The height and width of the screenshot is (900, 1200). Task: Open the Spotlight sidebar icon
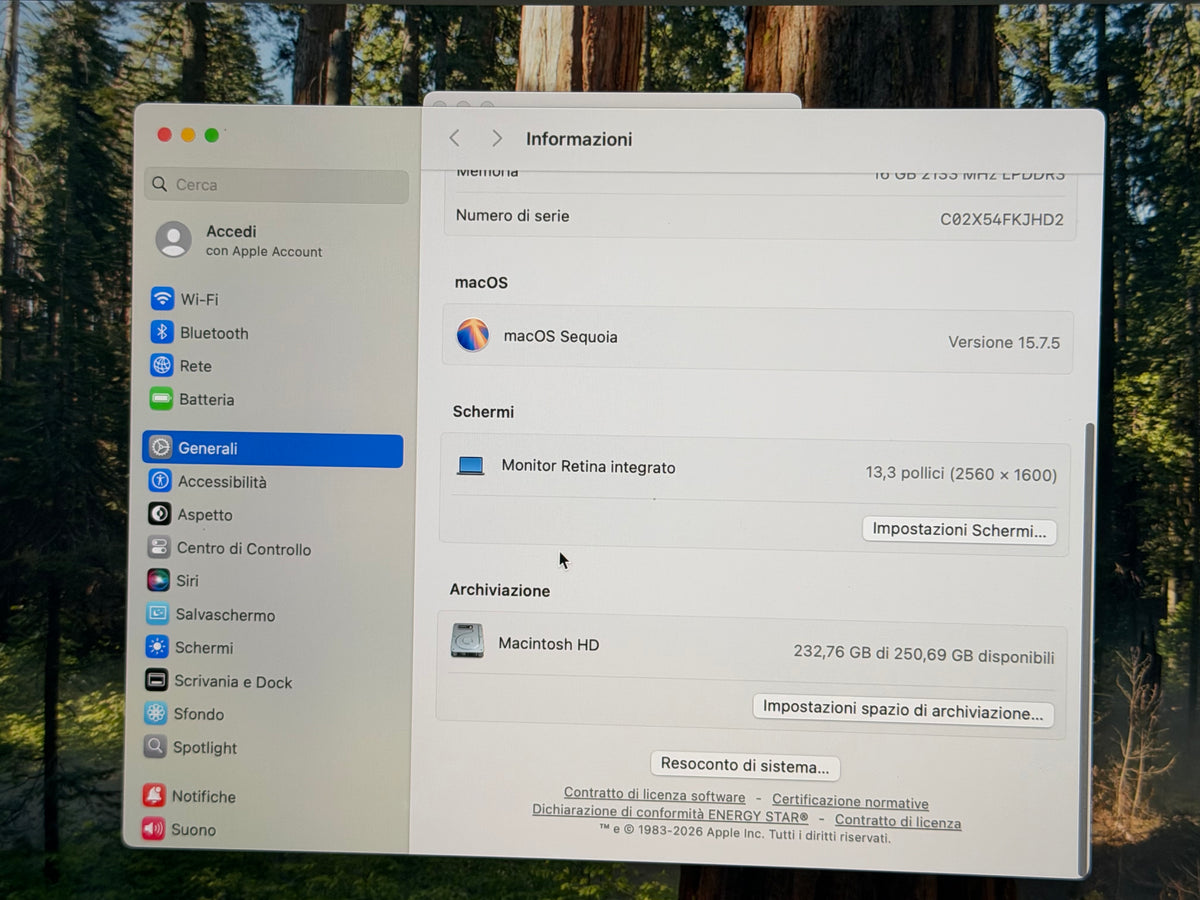coord(155,746)
